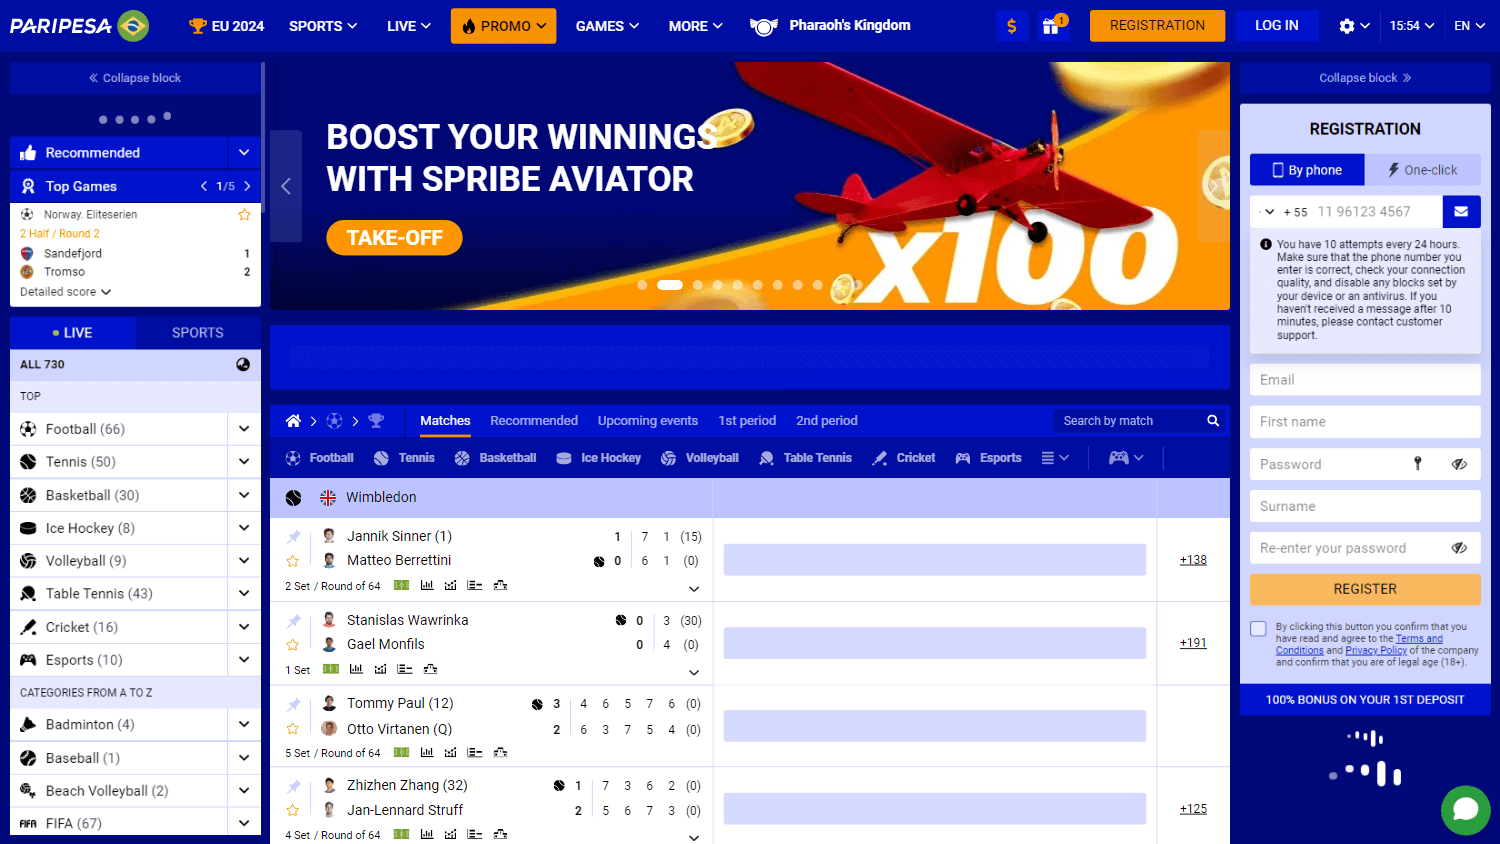Expand Tennis (50) category

(244, 462)
